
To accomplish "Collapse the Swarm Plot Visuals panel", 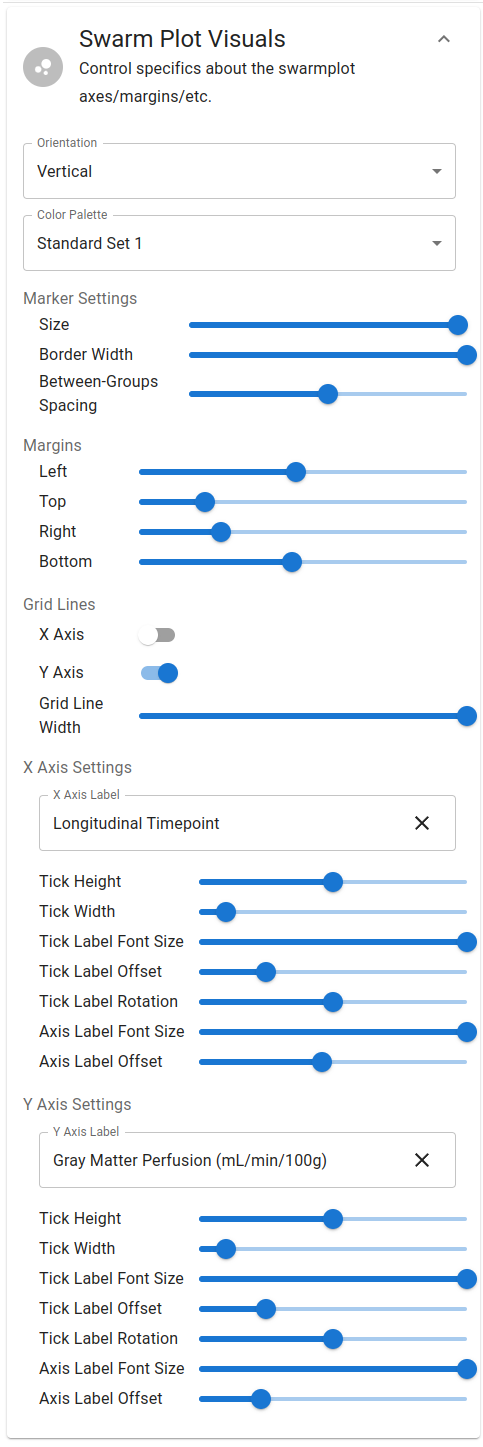I will [x=445, y=39].
